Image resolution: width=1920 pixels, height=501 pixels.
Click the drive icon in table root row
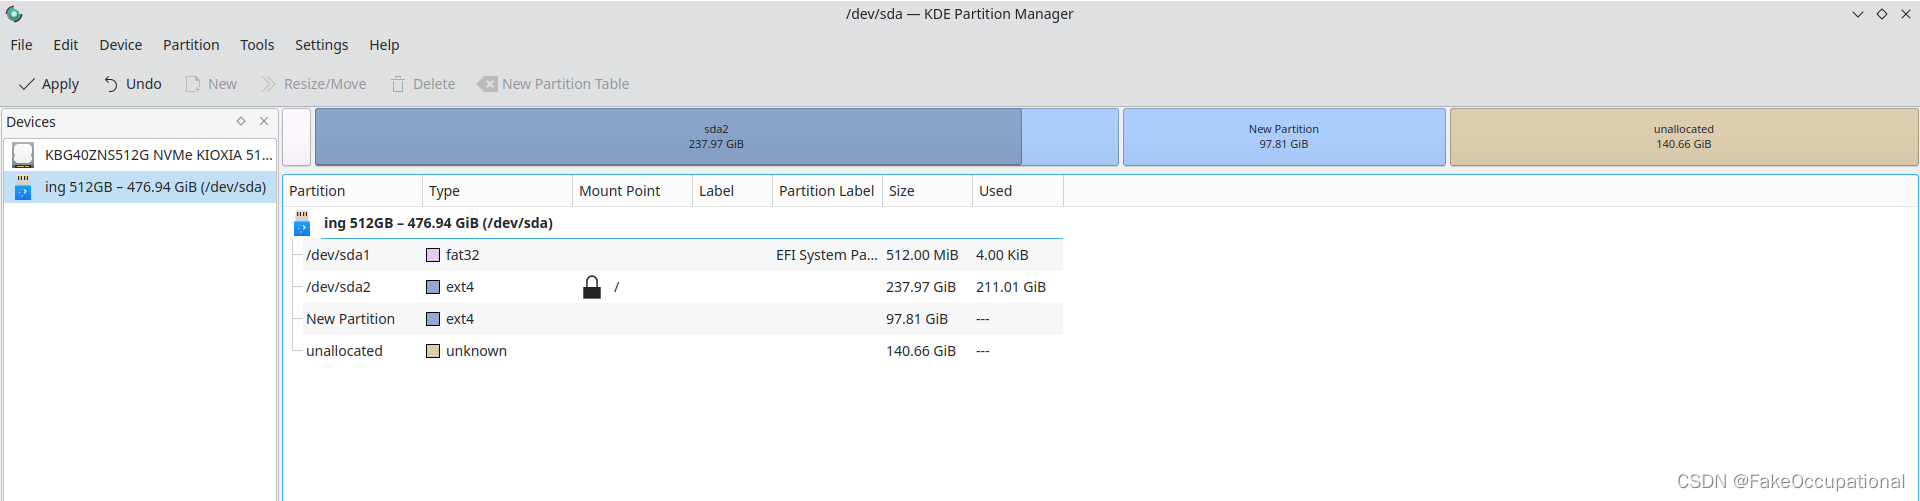click(x=302, y=223)
